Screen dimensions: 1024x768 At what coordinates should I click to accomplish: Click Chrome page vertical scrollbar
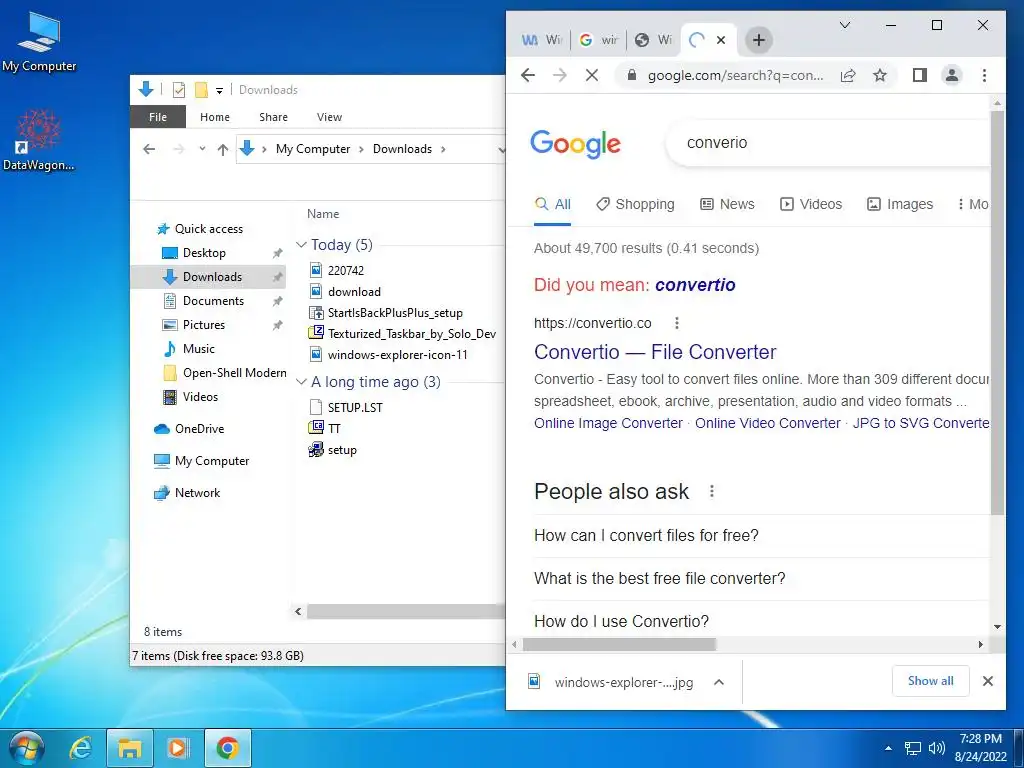[997, 312]
